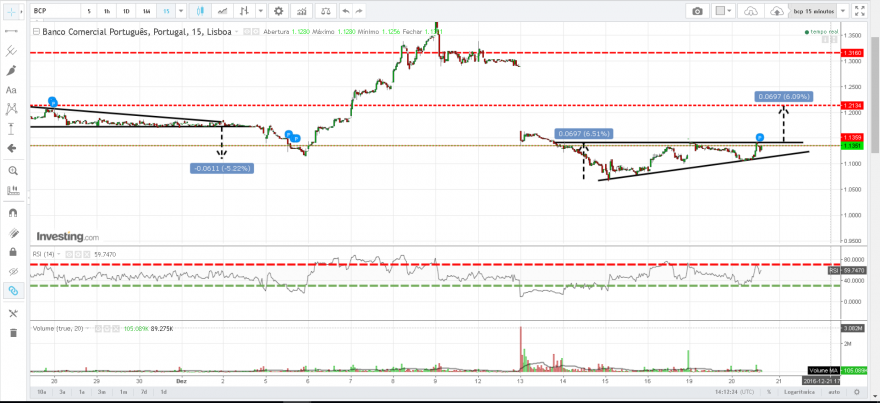Switch to area chart style
The width and height of the screenshot is (880, 403).
(223, 11)
